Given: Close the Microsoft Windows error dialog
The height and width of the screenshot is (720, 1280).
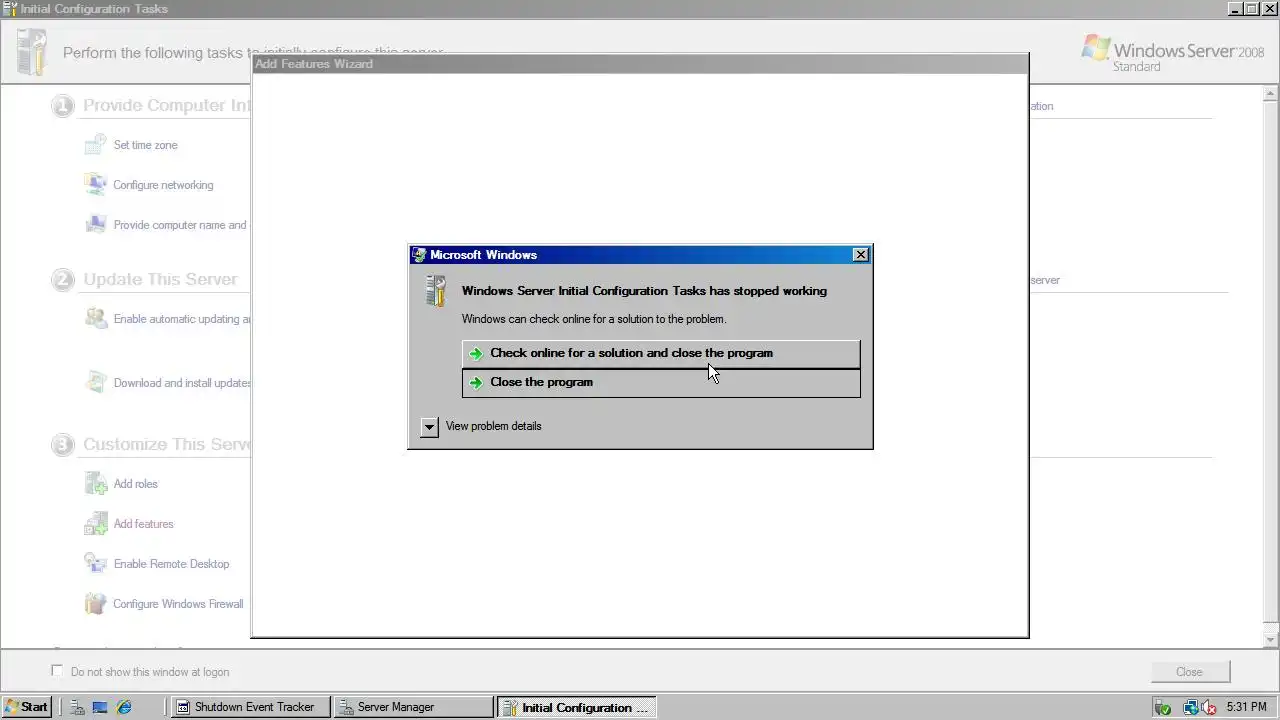Looking at the screenshot, I should point(860,255).
